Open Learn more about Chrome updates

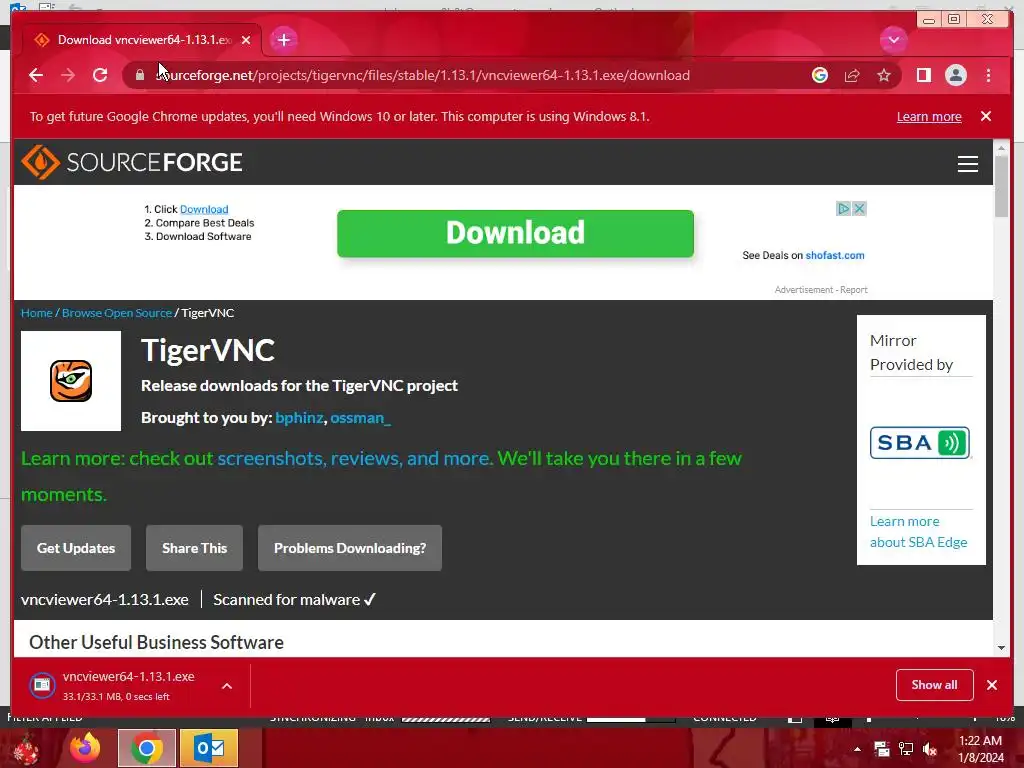coord(929,116)
